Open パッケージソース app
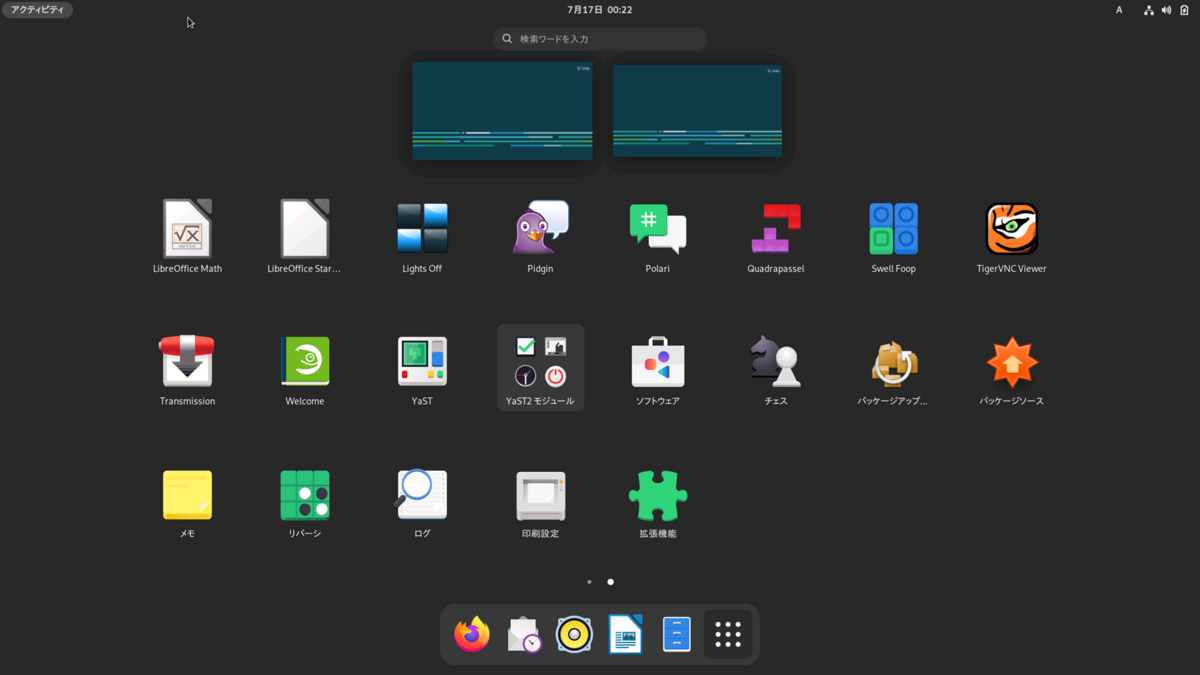Image resolution: width=1200 pixels, height=675 pixels. click(x=1011, y=369)
